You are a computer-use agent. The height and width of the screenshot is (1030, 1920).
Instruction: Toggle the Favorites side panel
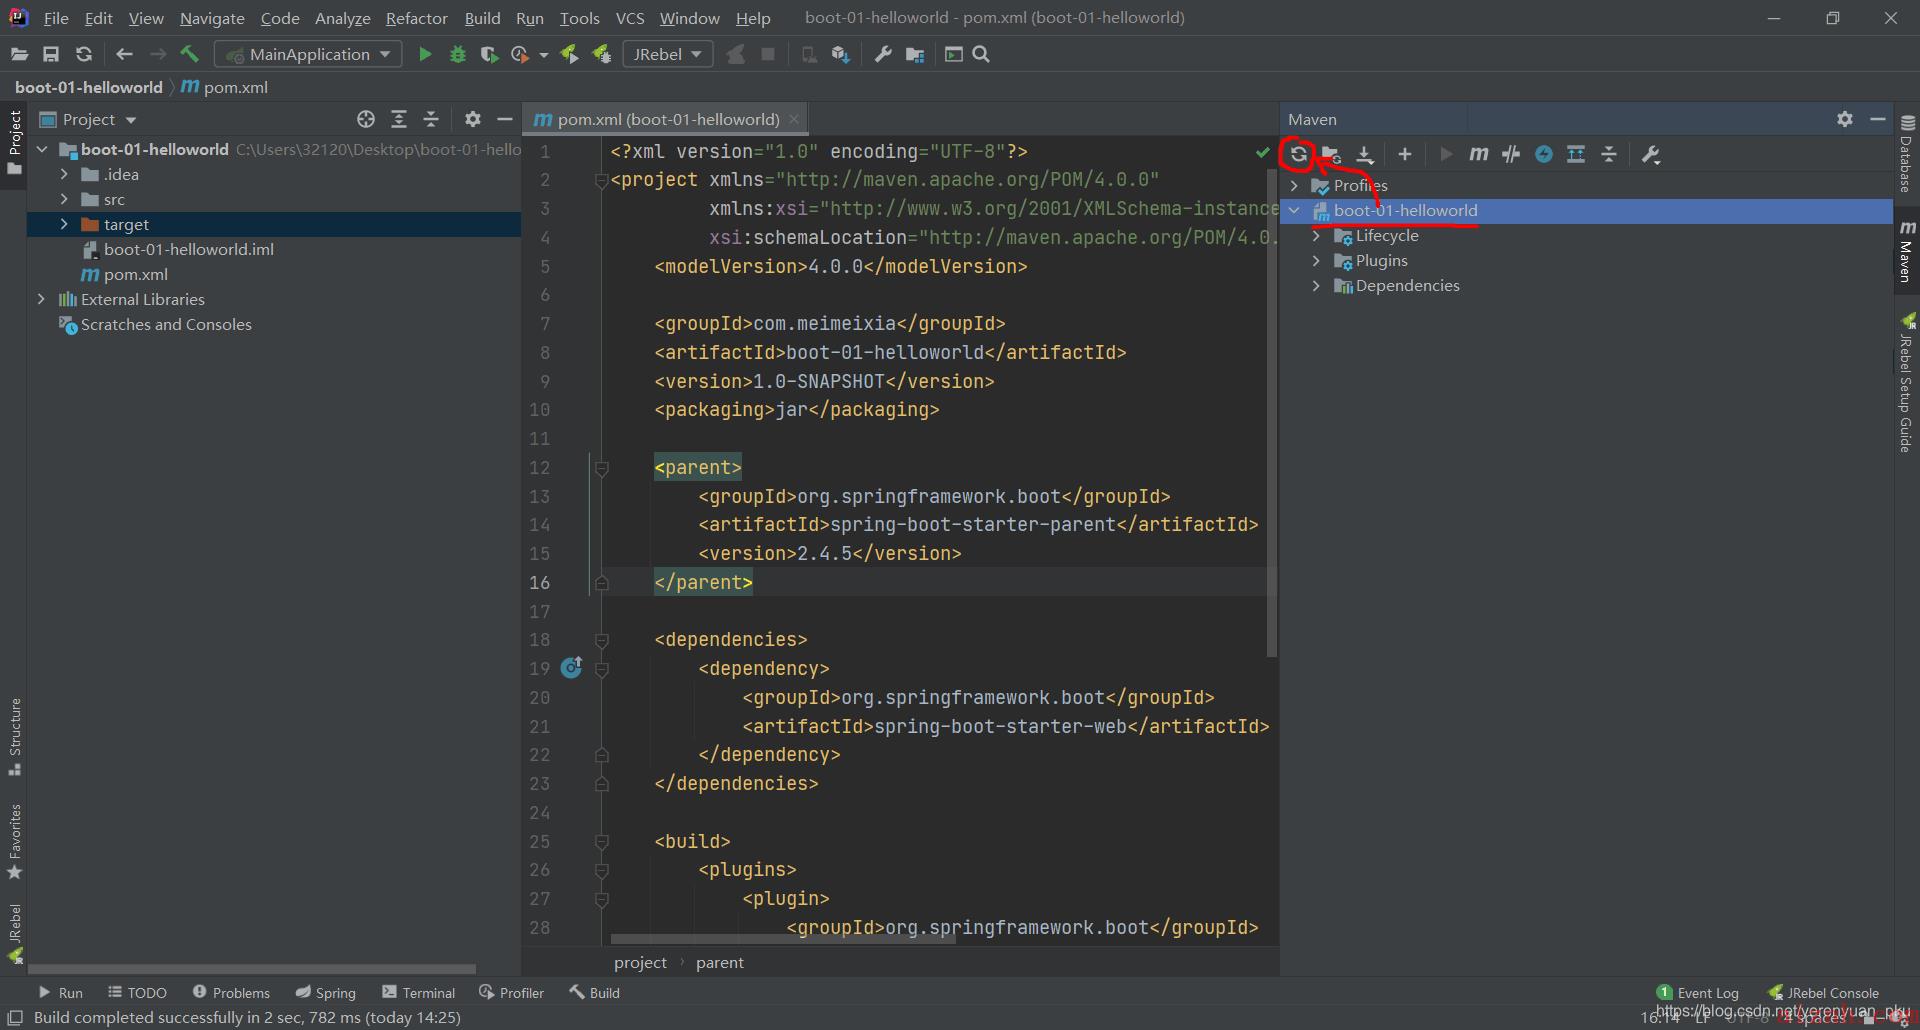tap(14, 842)
